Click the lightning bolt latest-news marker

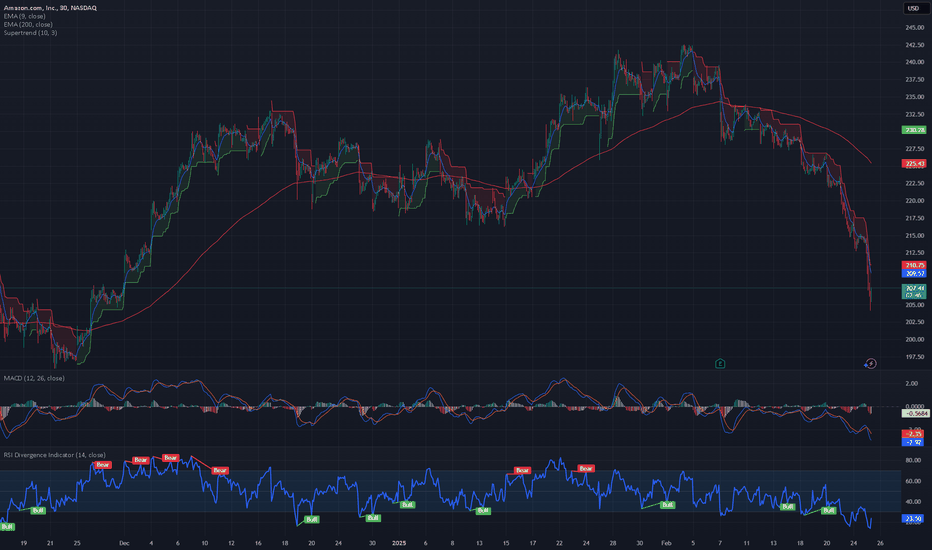[x=871, y=363]
